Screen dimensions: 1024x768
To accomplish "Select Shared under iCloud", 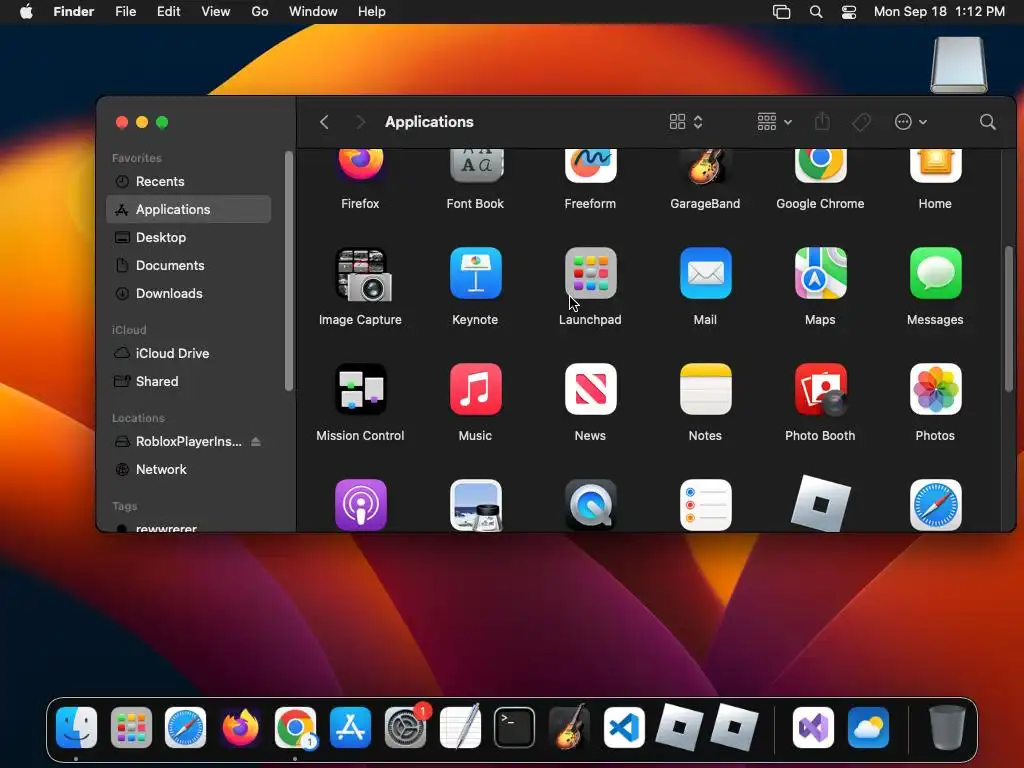I will click(x=188, y=381).
